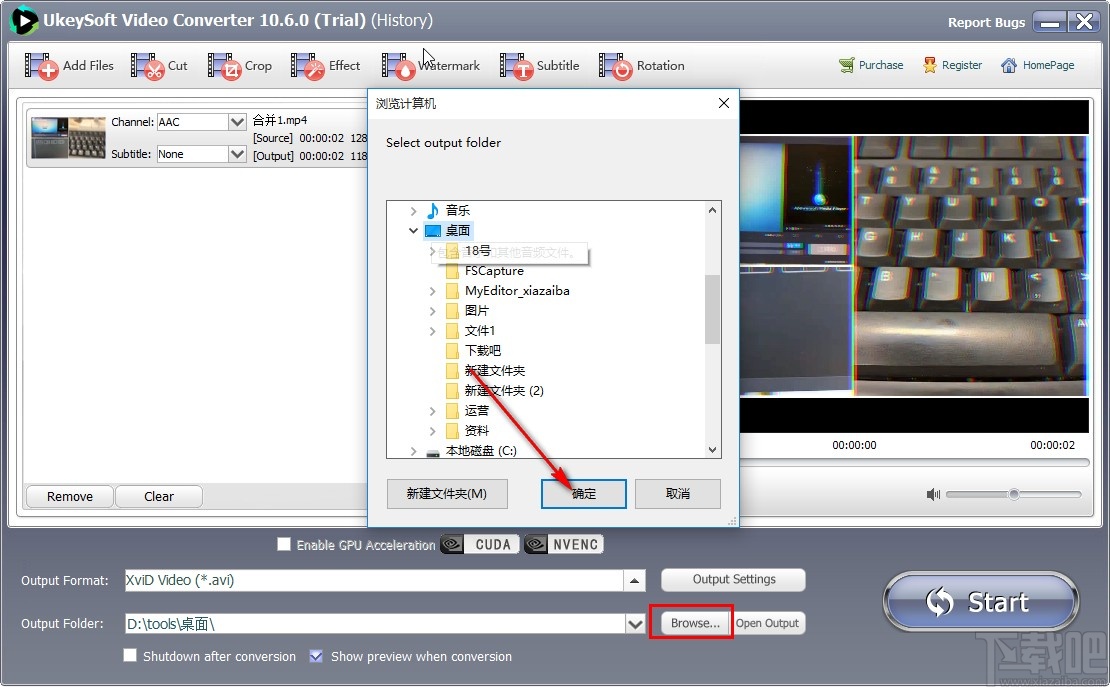Click the Browse... button
The height and width of the screenshot is (687, 1110).
click(695, 623)
